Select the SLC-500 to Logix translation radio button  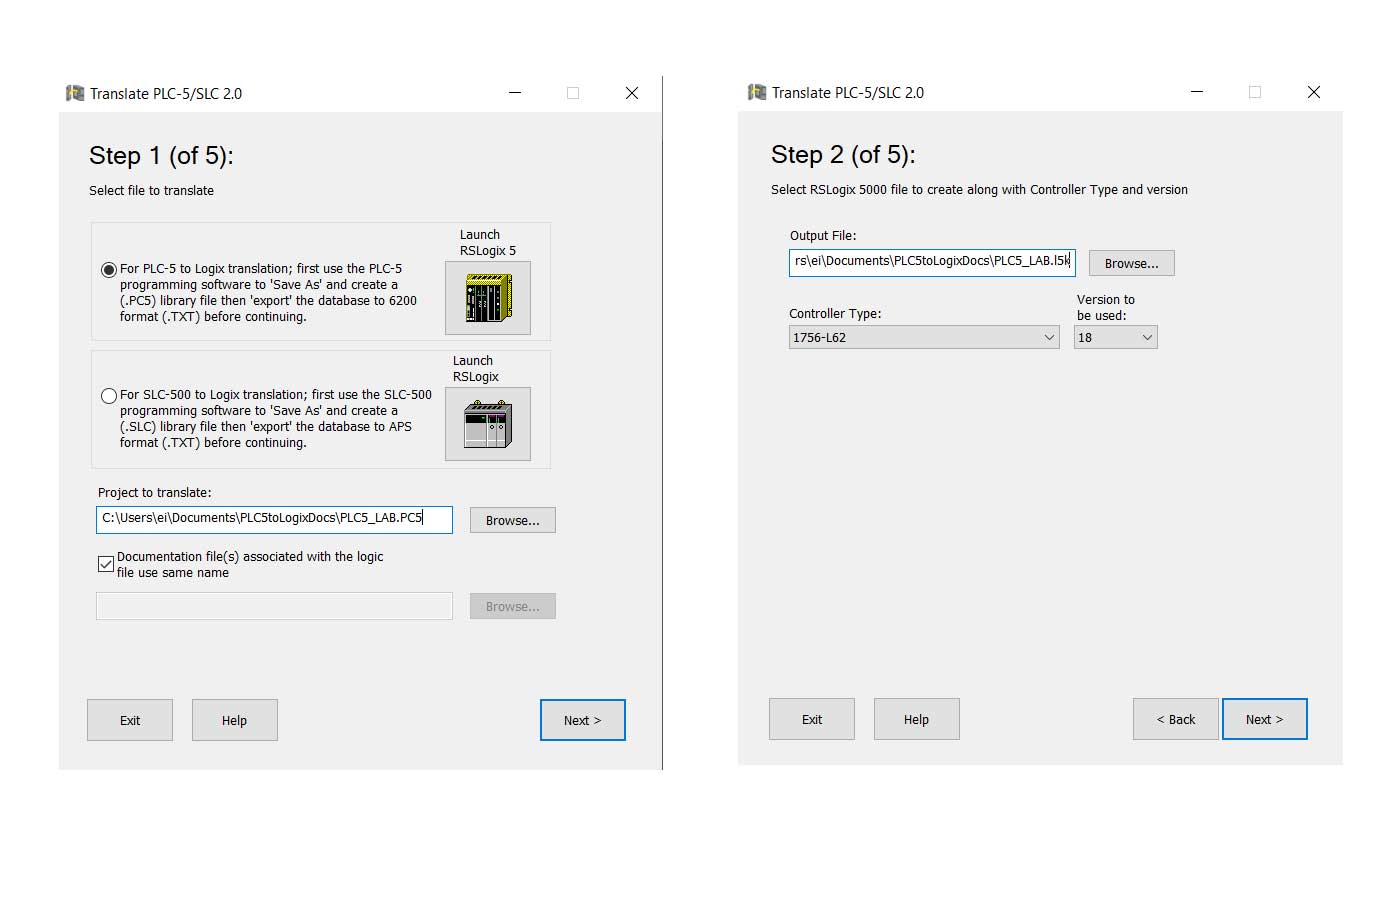109,396
